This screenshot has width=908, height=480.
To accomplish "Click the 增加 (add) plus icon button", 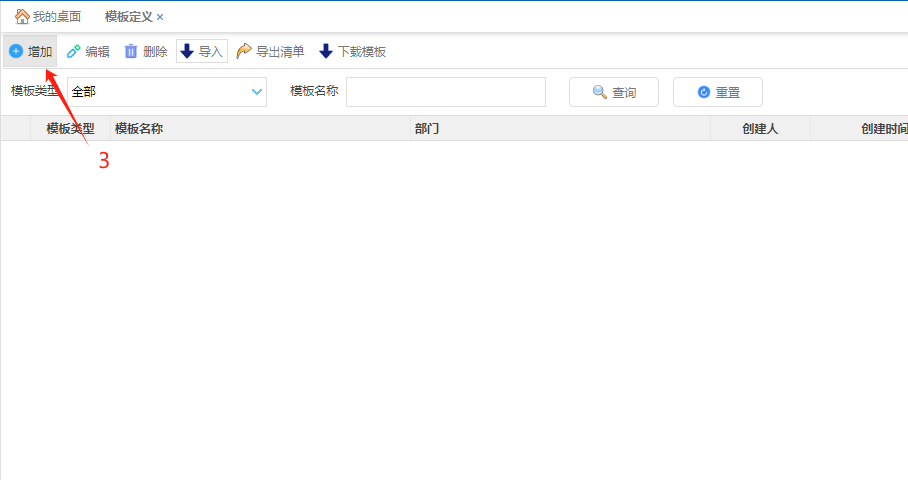I will point(16,51).
